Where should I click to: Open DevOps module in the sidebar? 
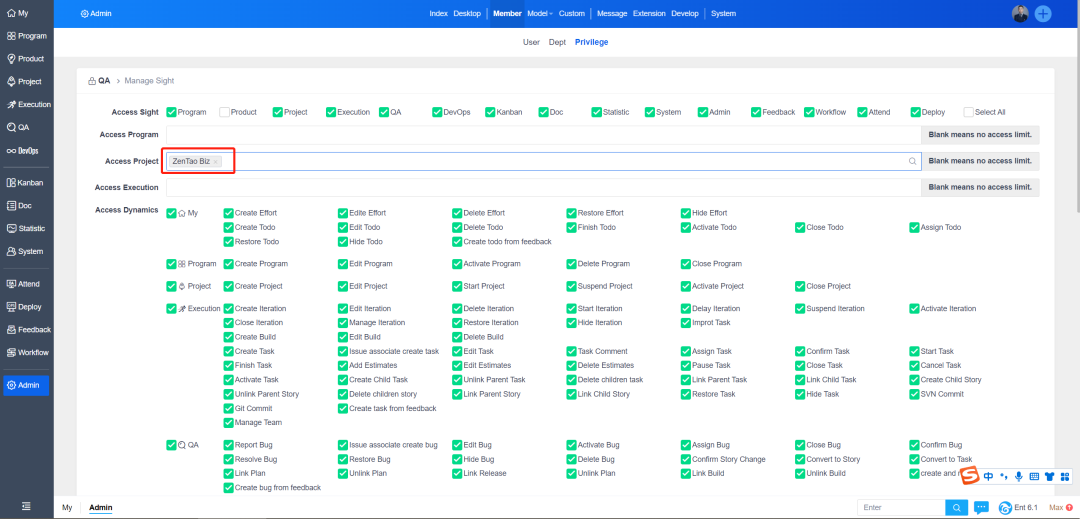coord(26,151)
